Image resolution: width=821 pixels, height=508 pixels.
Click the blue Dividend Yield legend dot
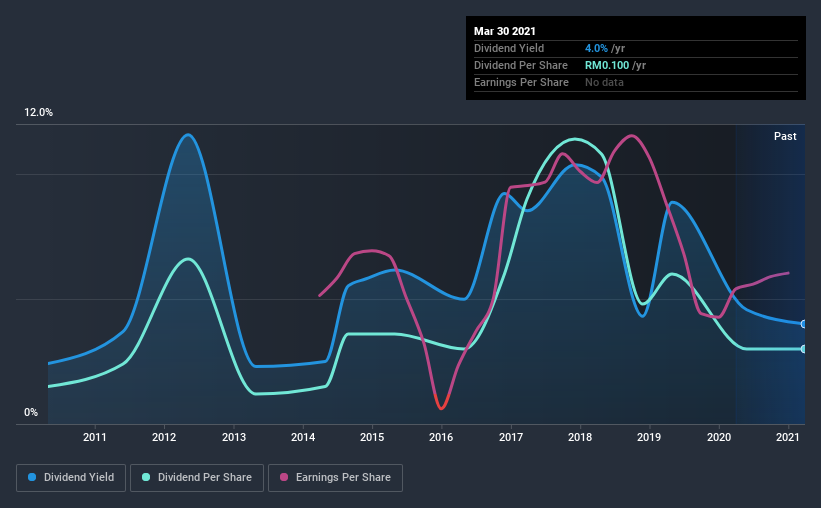pyautogui.click(x=32, y=477)
